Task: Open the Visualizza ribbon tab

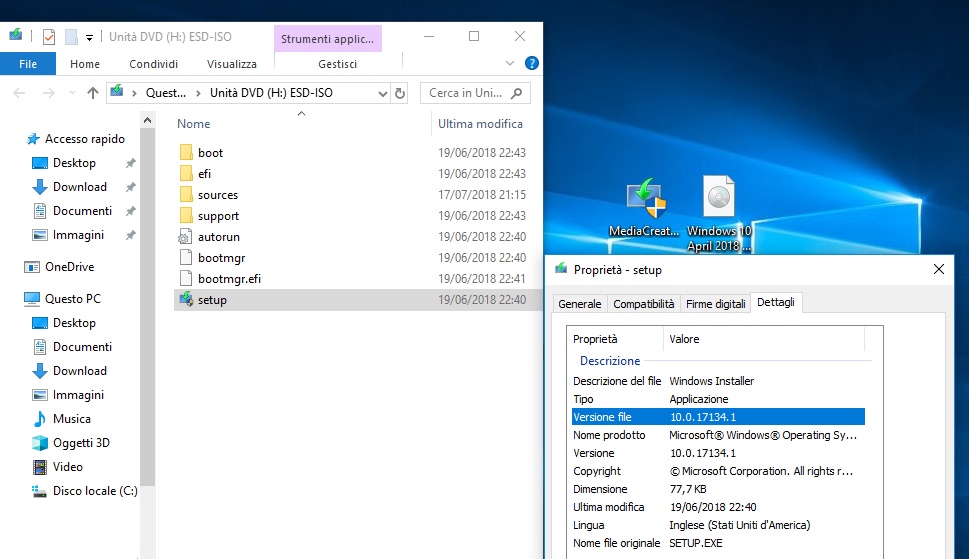Action: [x=232, y=64]
